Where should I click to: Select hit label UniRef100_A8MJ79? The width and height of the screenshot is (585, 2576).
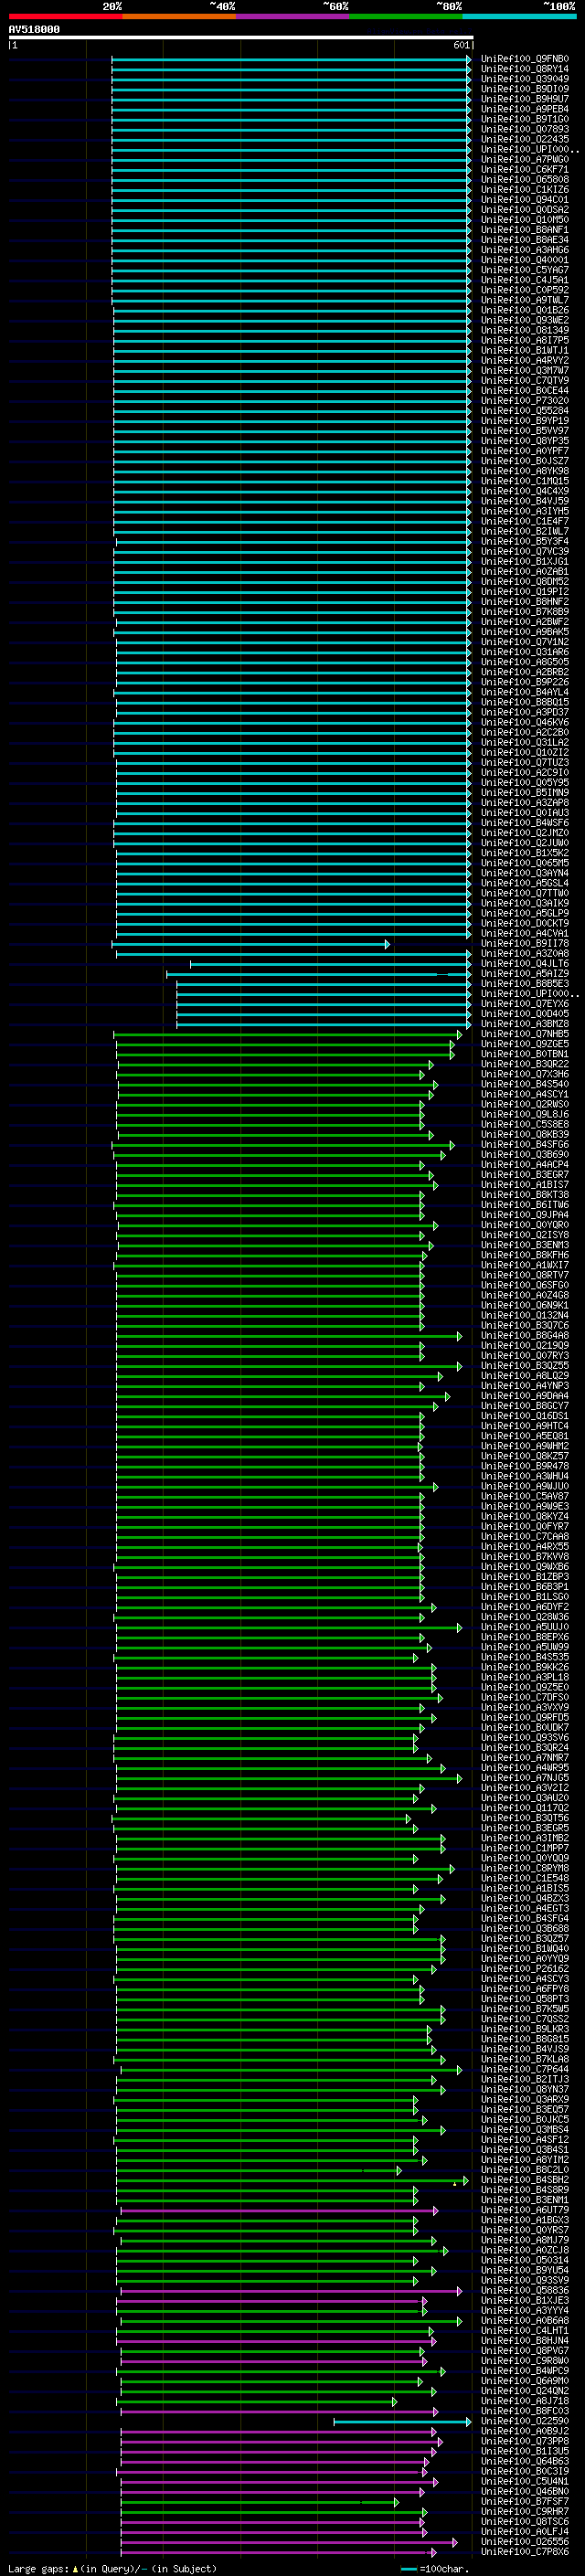click(x=525, y=2240)
